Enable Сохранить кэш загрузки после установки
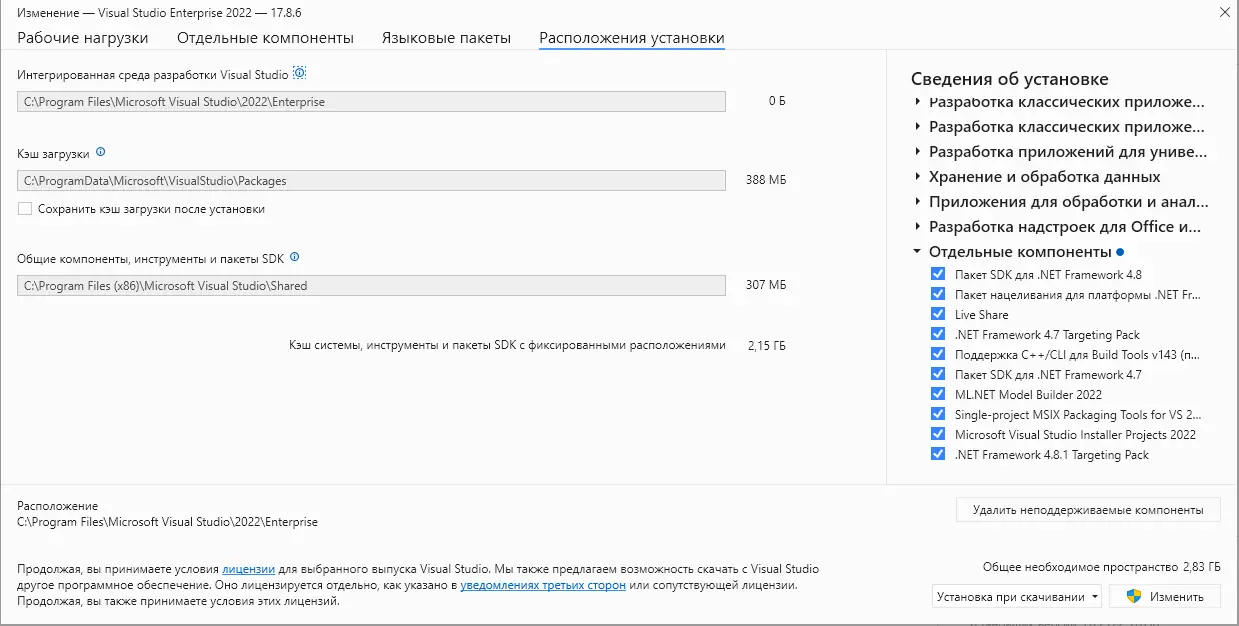The height and width of the screenshot is (626, 1239). (24, 209)
